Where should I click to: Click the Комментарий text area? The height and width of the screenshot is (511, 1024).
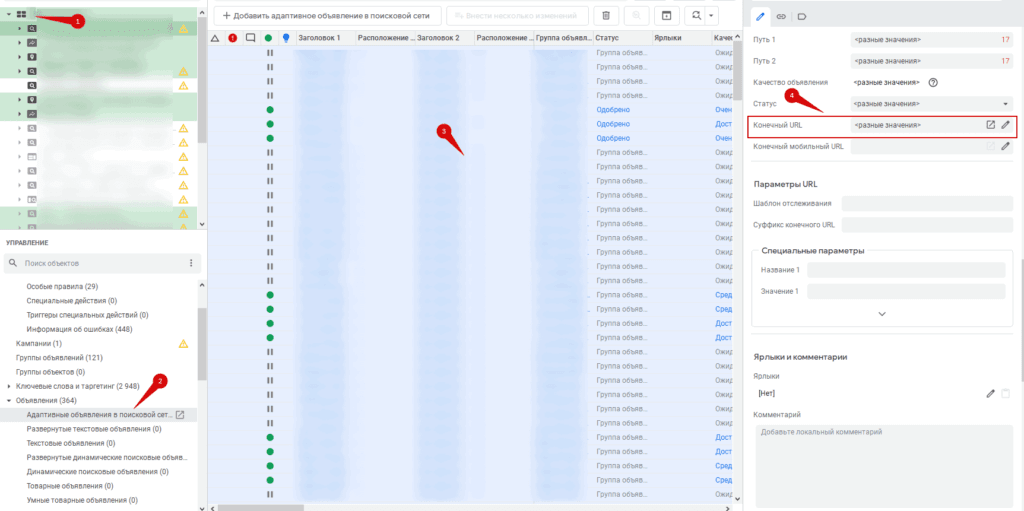(x=883, y=466)
